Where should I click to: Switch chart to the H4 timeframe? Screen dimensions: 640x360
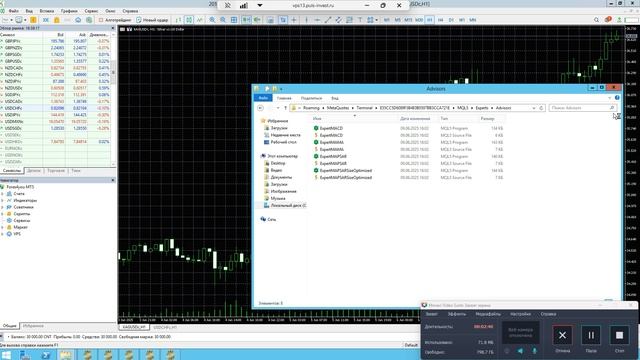point(440,20)
